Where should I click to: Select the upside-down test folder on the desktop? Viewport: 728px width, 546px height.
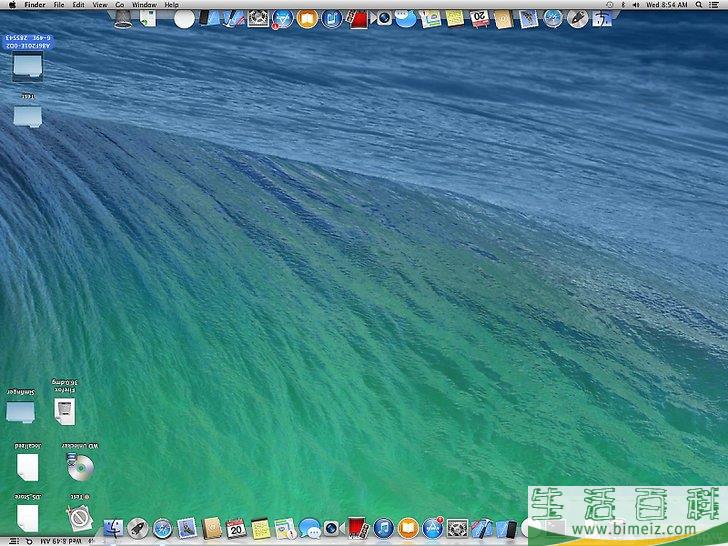coord(28,116)
